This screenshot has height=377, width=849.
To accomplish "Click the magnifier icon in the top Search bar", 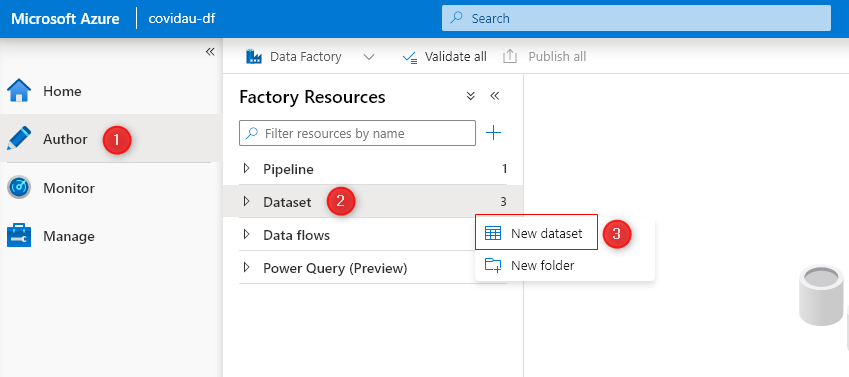I will point(456,18).
